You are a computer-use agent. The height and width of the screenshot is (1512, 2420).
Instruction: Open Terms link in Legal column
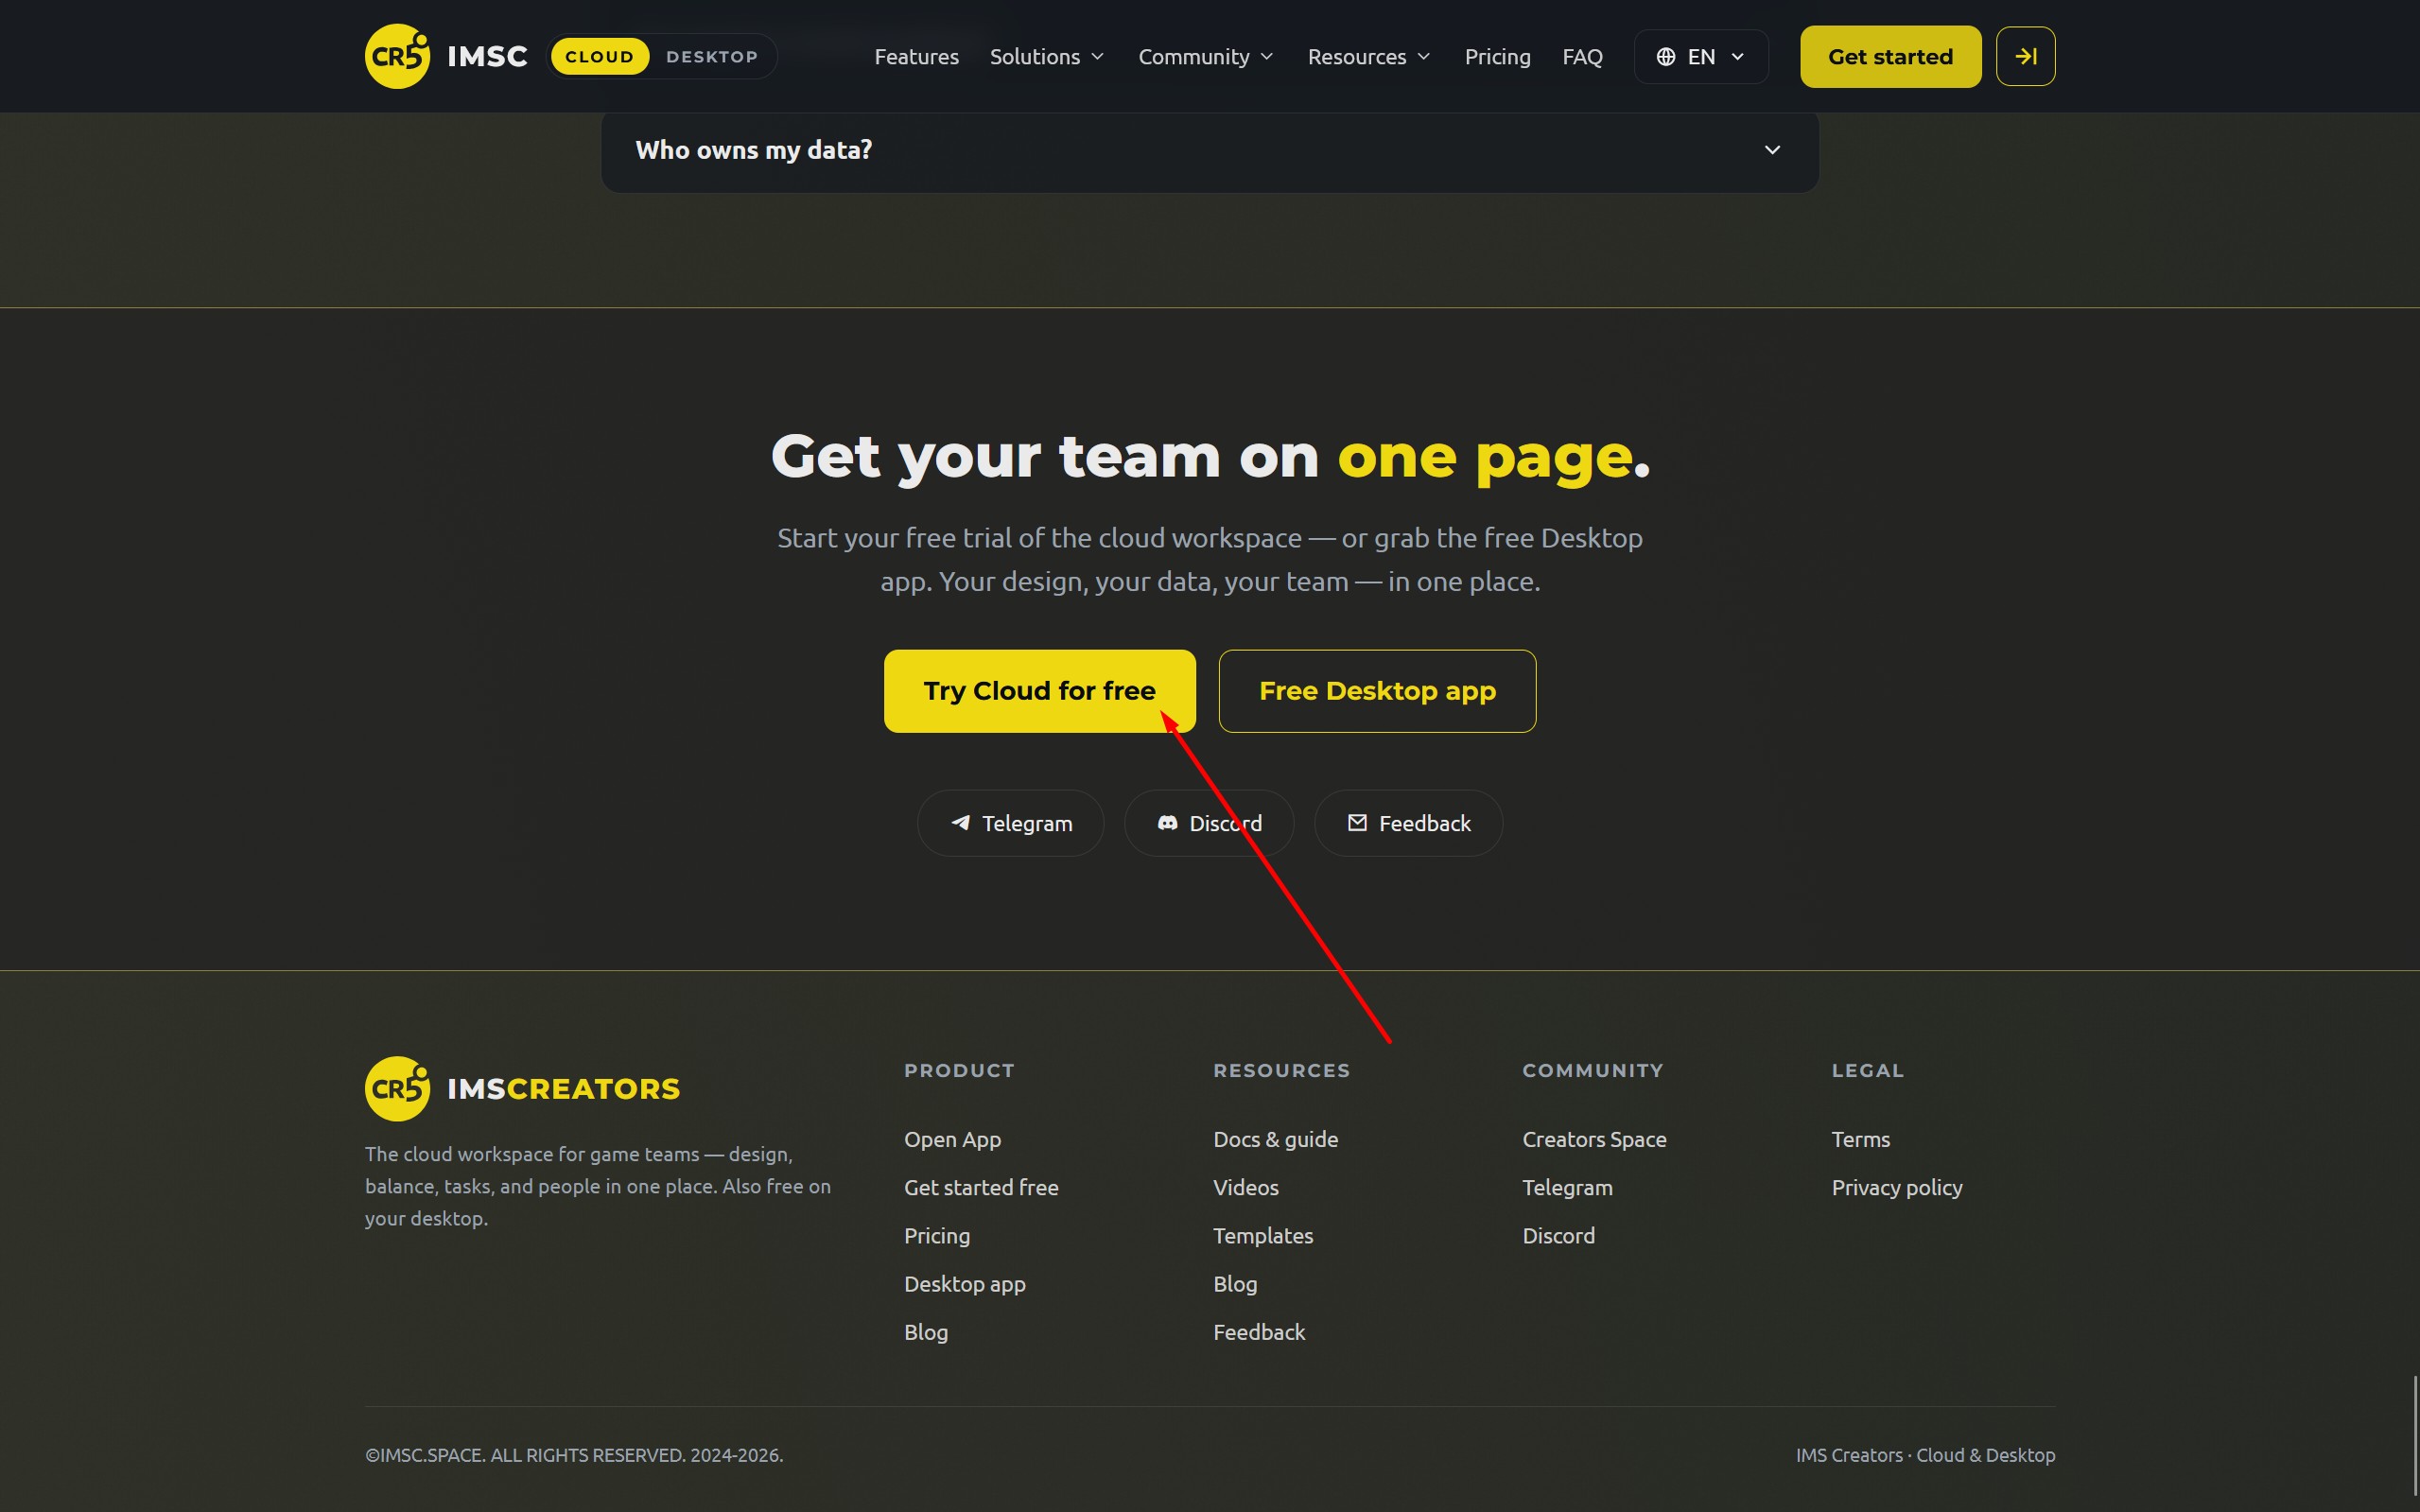(1860, 1139)
